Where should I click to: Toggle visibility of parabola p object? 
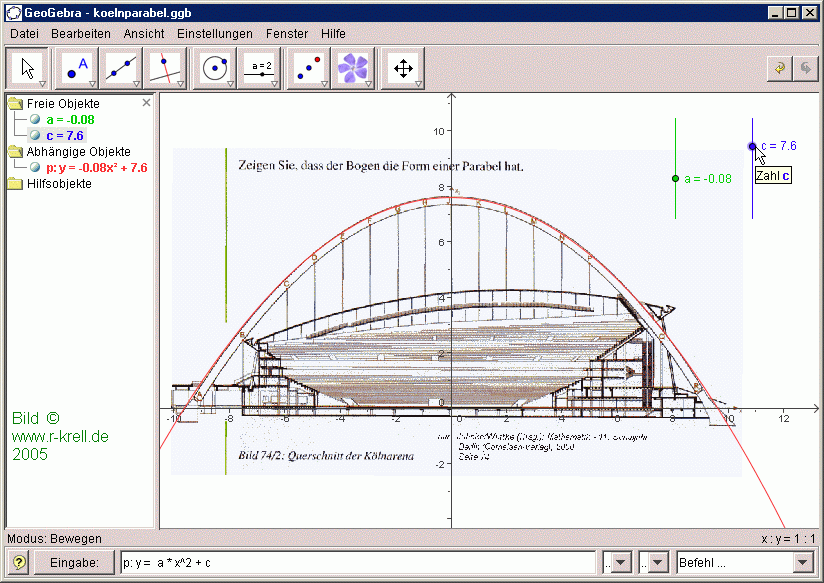(35, 168)
